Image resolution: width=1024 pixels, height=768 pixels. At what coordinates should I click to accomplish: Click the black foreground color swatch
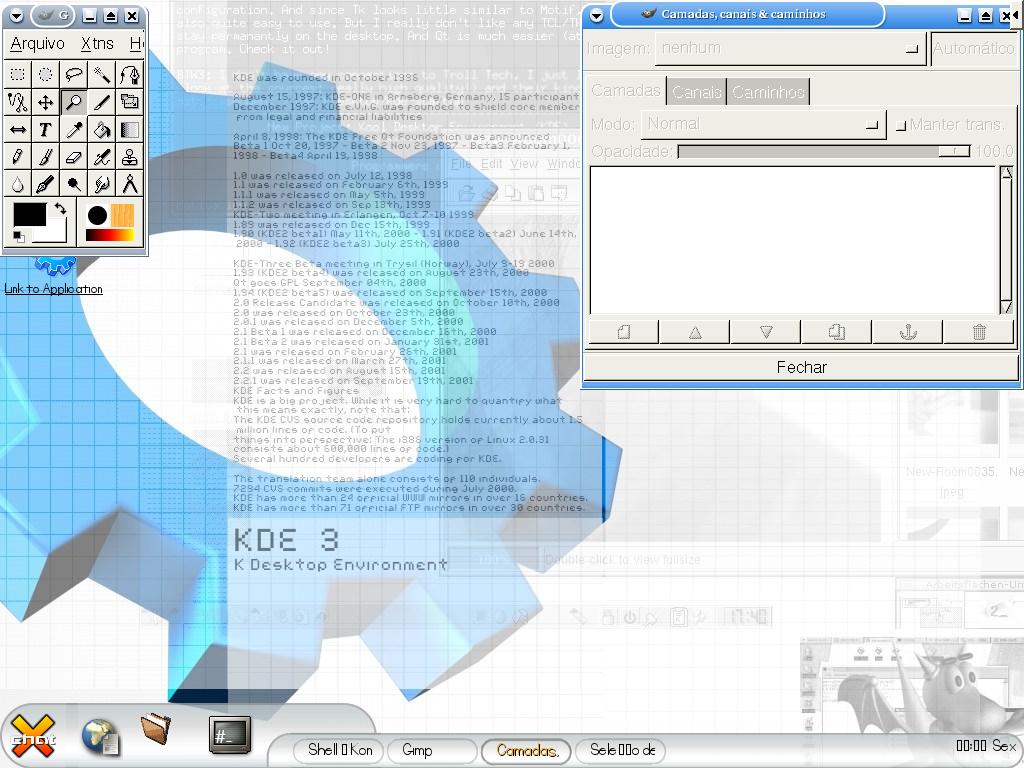pyautogui.click(x=29, y=214)
